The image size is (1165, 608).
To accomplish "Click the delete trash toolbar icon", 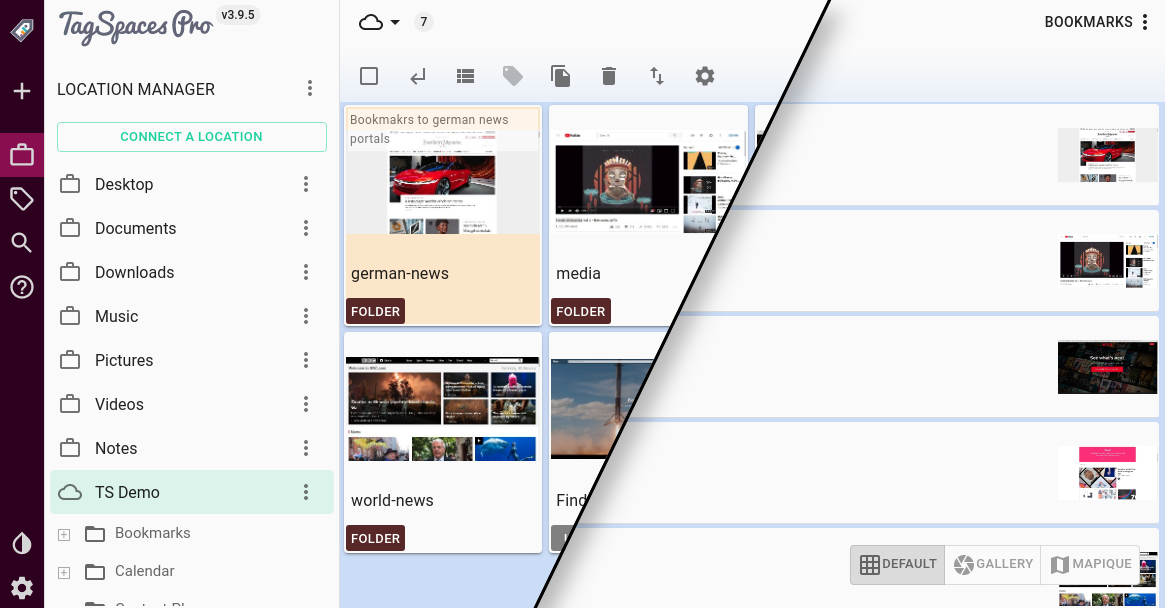I will tap(609, 76).
